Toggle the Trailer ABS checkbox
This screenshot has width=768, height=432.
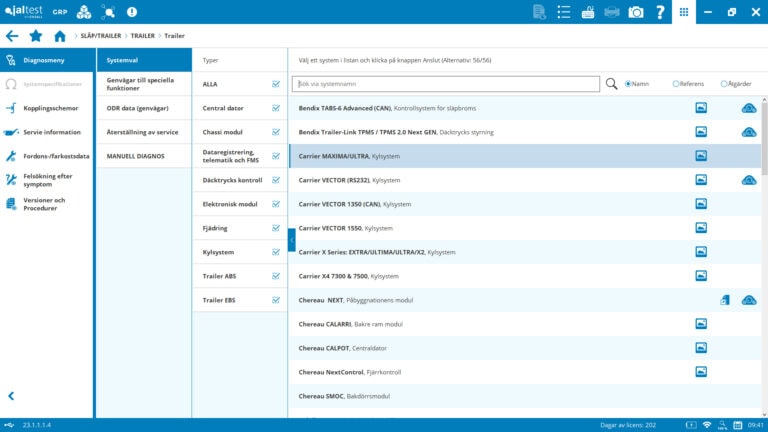[276, 276]
